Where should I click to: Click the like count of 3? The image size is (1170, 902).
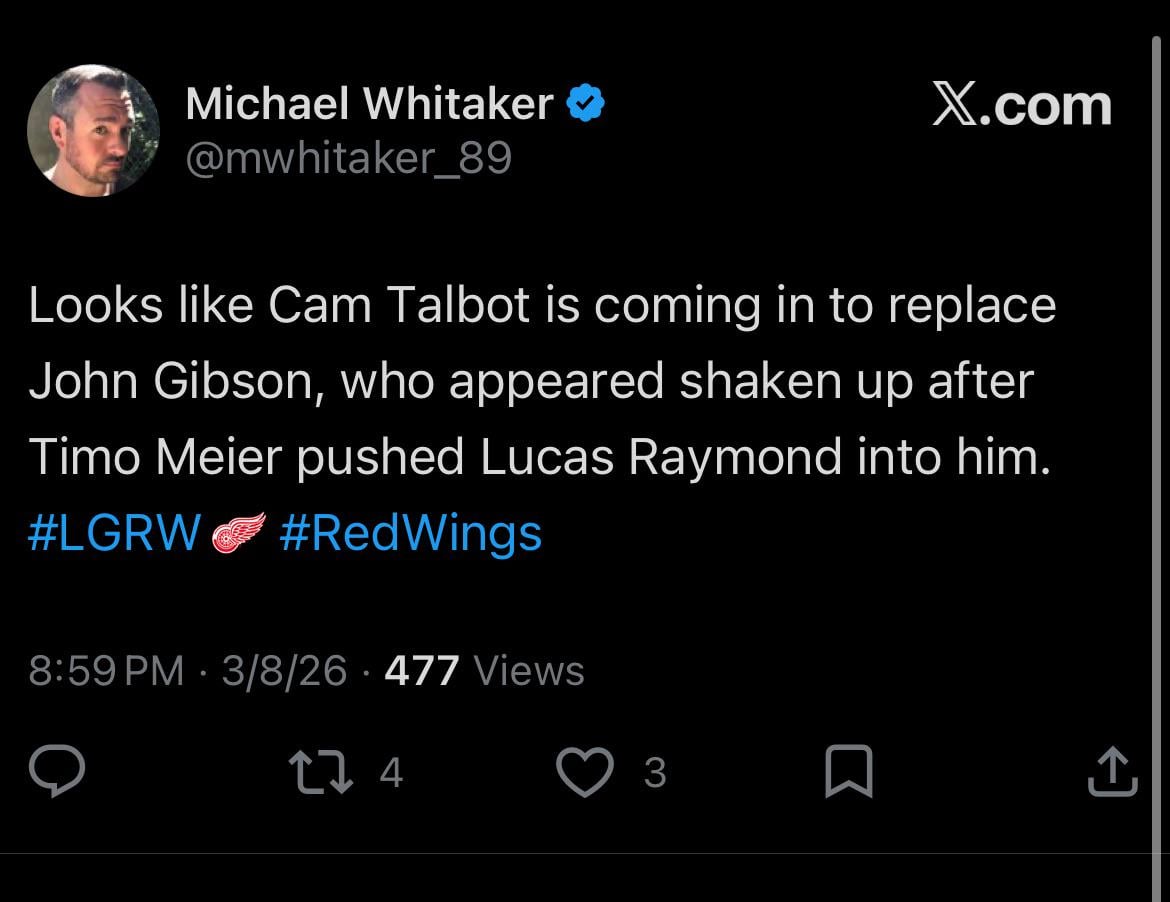[655, 773]
